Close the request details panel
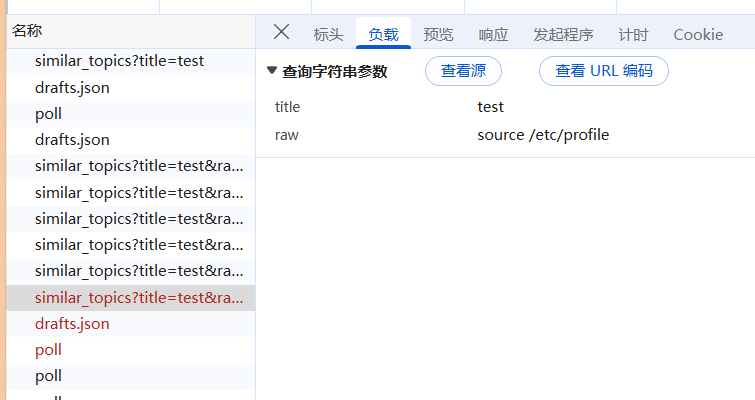The height and width of the screenshot is (400, 755). point(281,33)
